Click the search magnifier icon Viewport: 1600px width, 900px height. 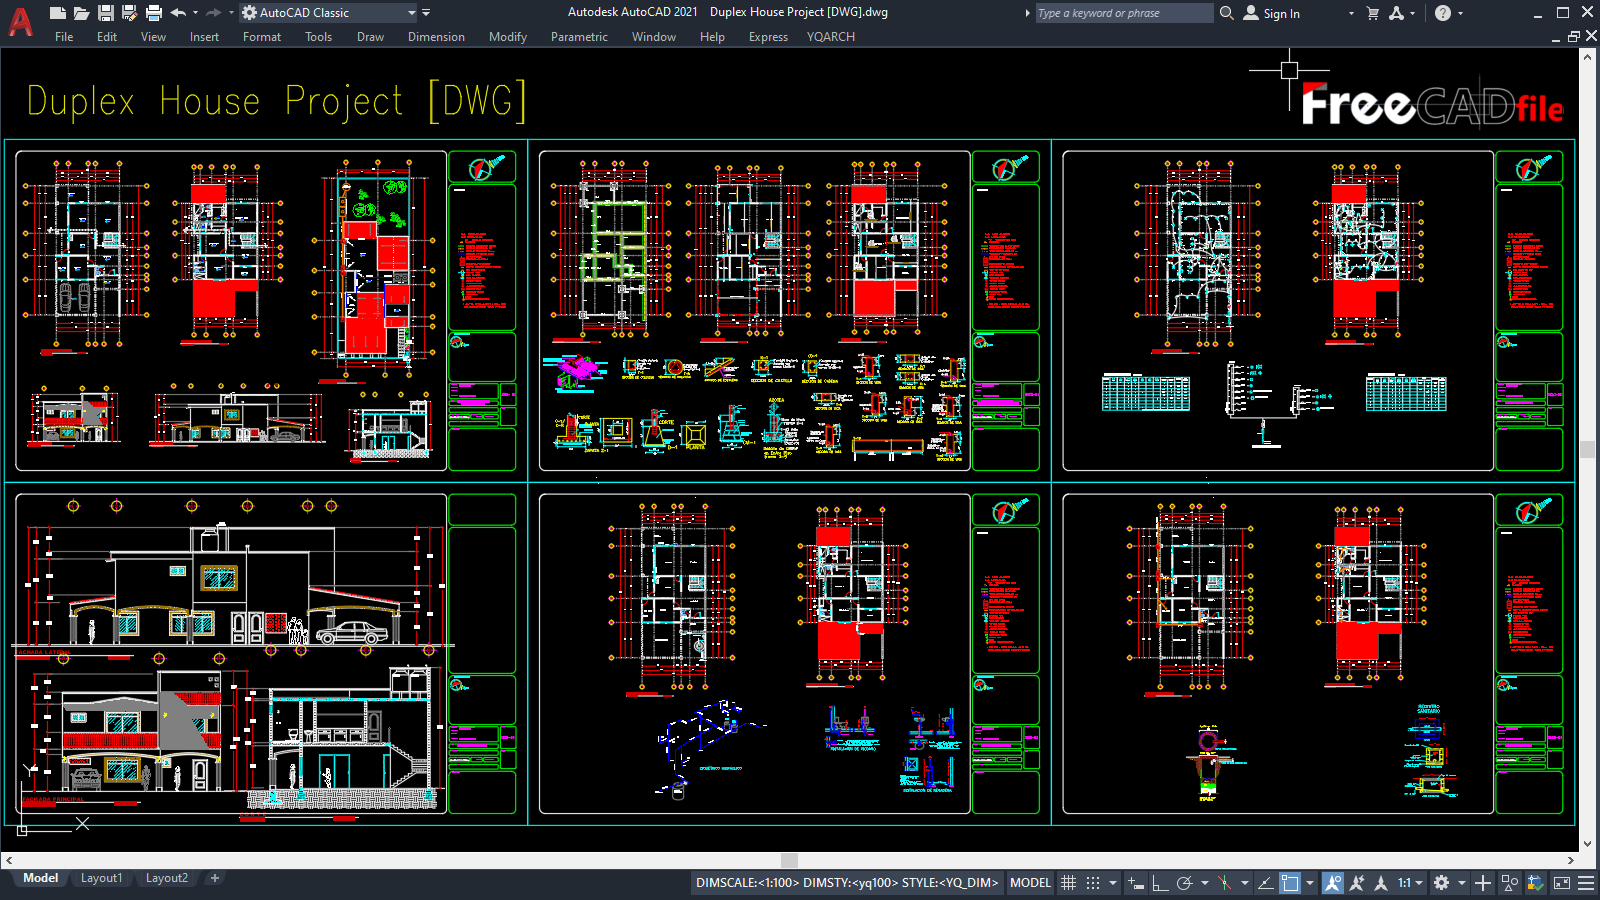coord(1227,13)
